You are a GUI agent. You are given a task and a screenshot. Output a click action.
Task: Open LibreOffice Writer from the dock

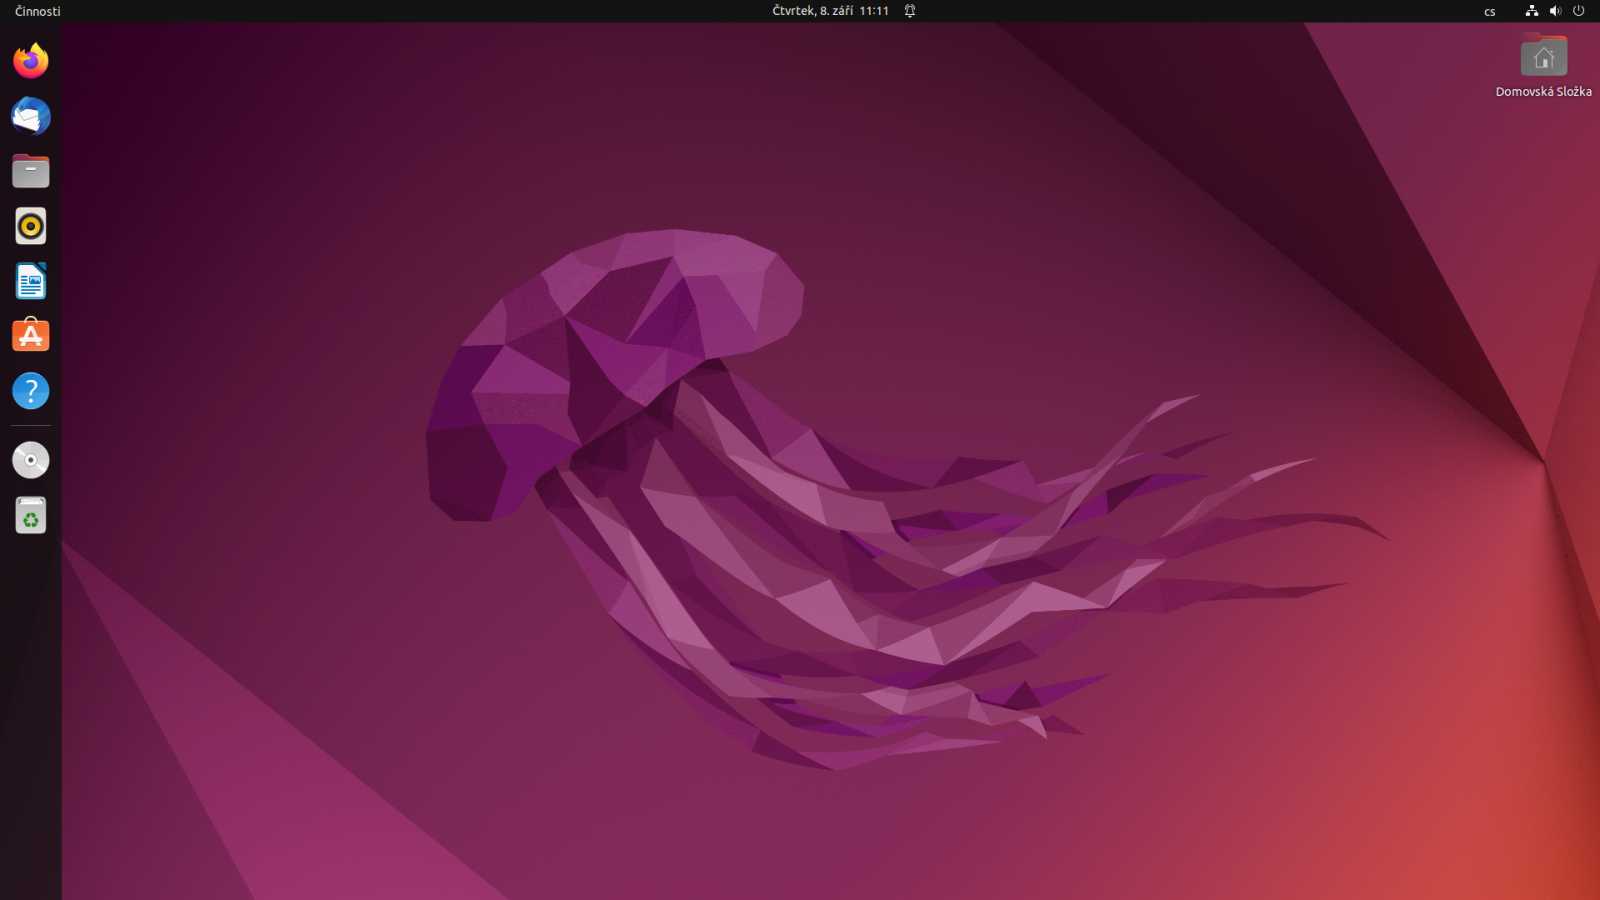[x=31, y=281]
